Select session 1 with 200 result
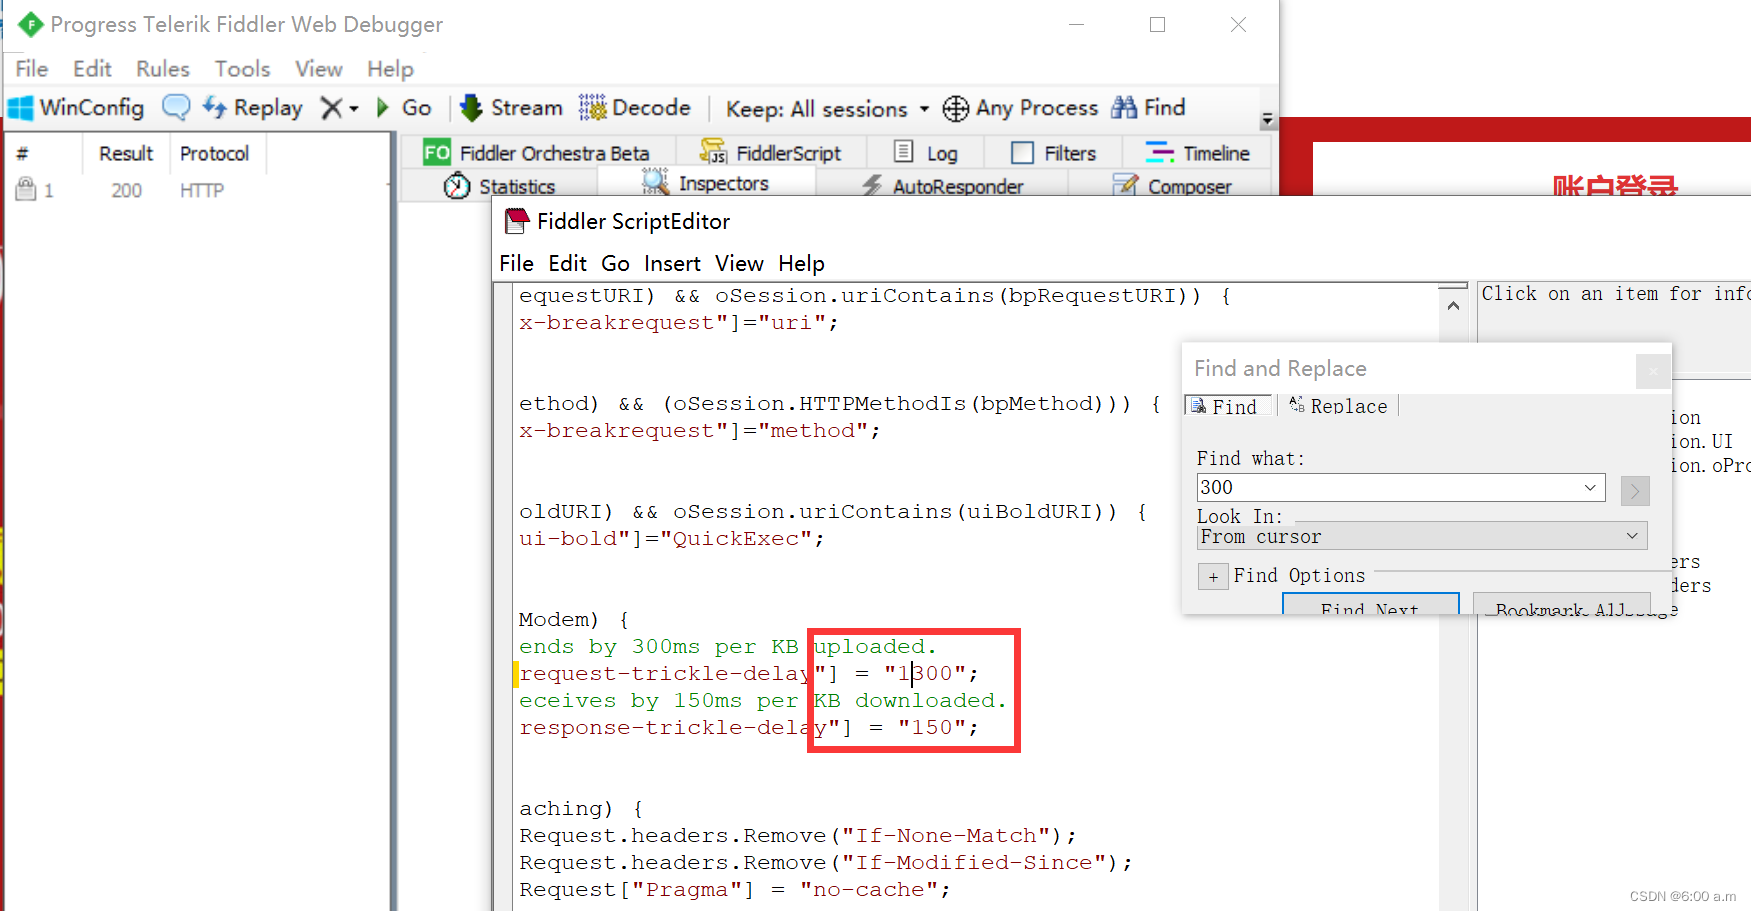The width and height of the screenshot is (1751, 911). (x=195, y=190)
